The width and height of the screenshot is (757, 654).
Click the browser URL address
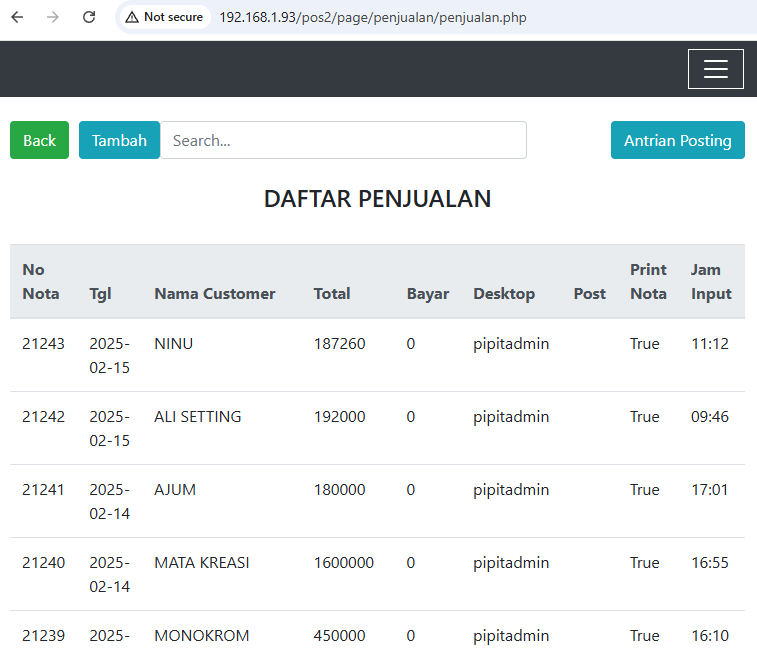point(372,17)
